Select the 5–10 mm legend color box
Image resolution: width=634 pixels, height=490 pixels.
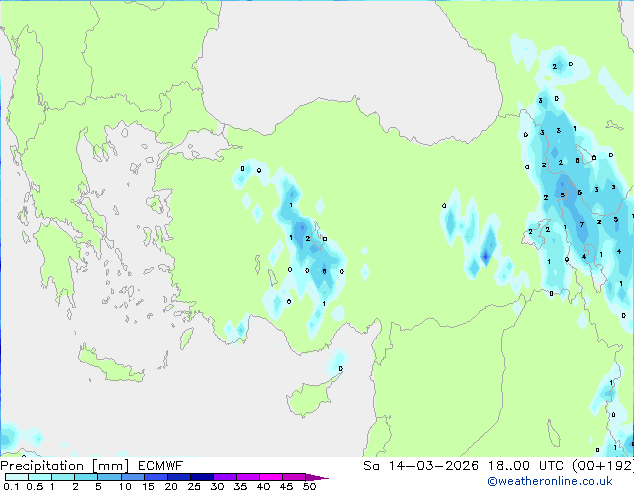tap(109, 477)
